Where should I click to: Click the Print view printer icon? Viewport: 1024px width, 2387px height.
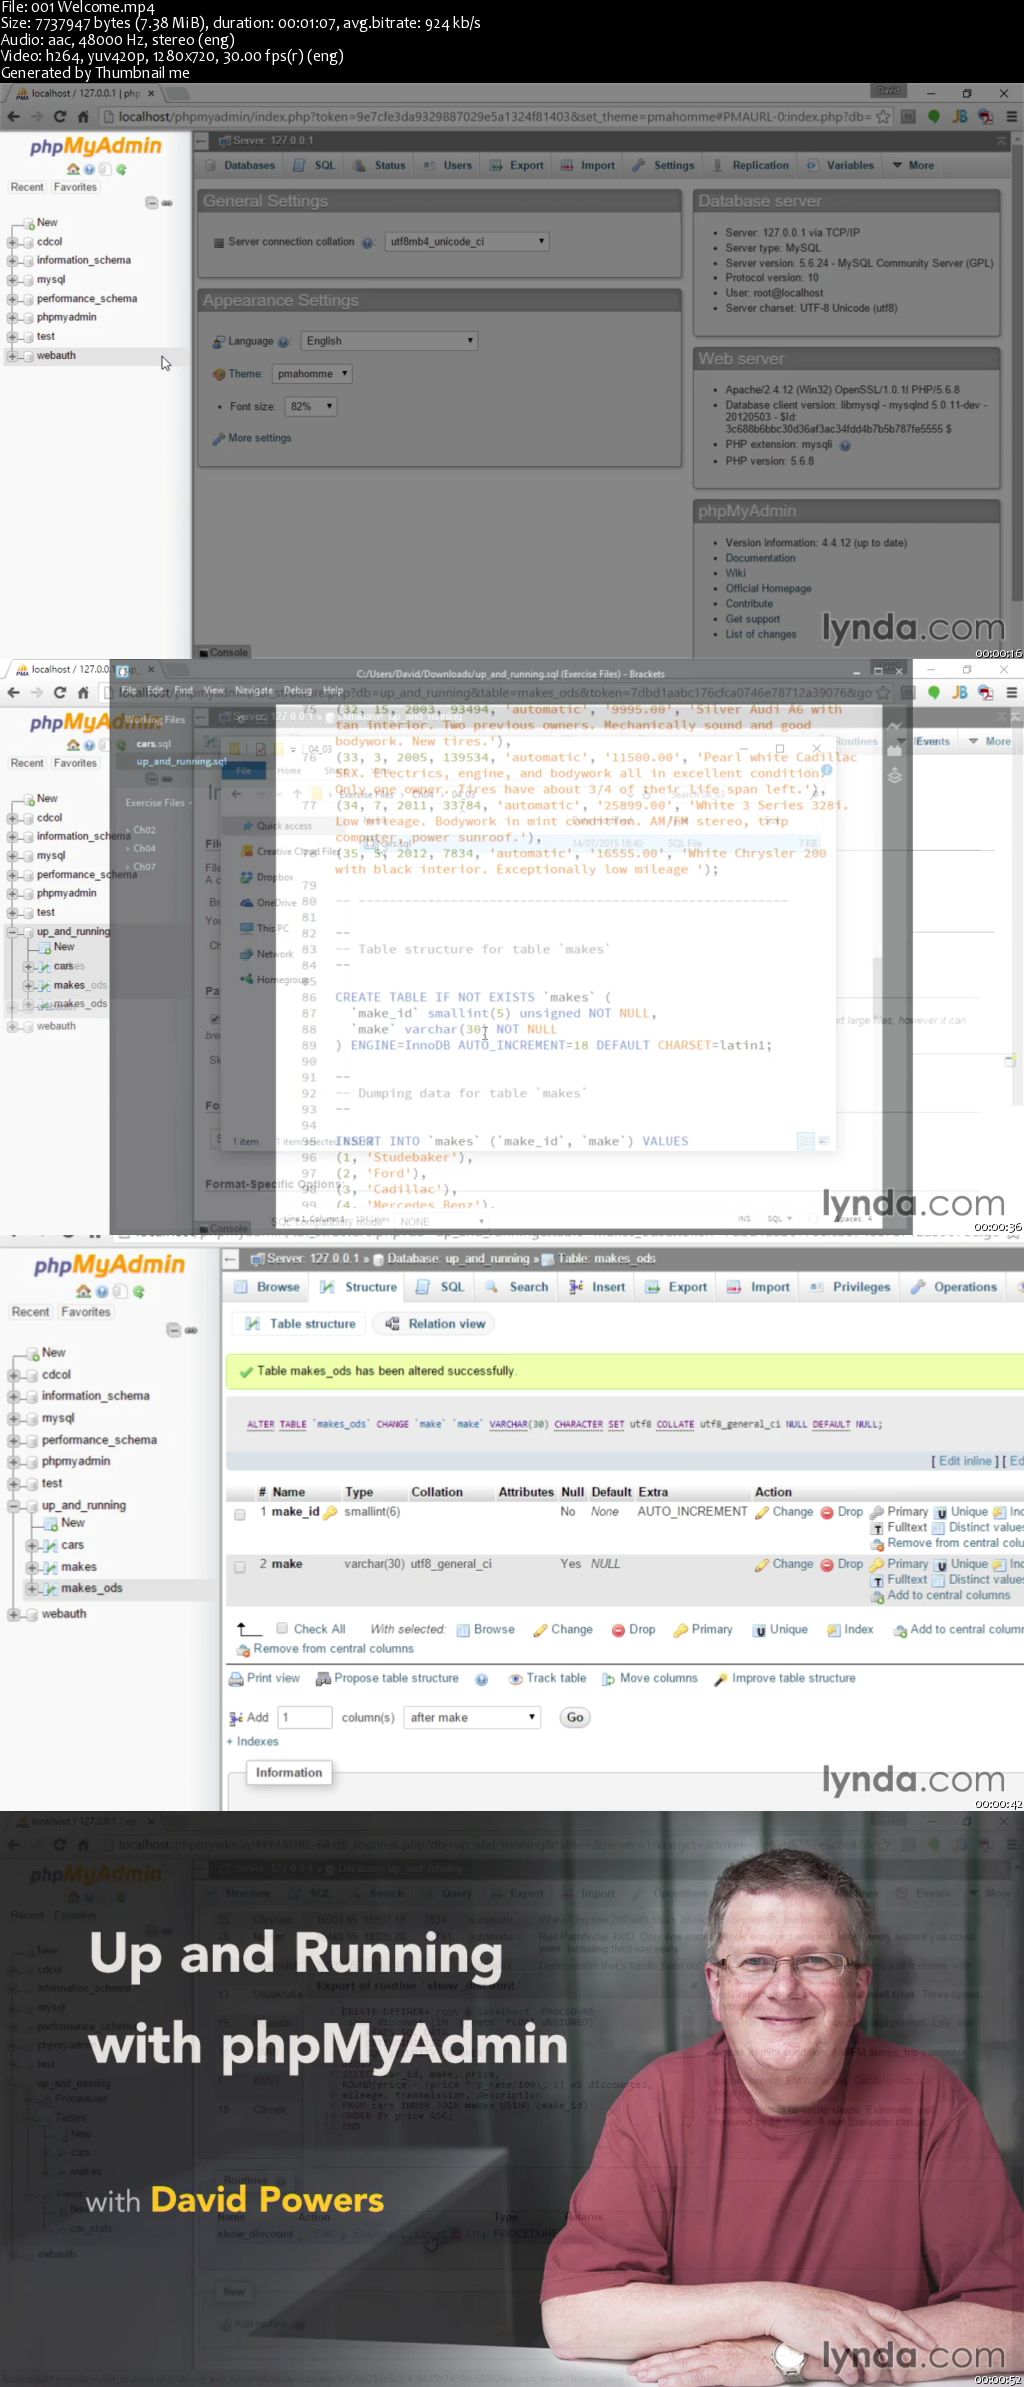pyautogui.click(x=236, y=1679)
